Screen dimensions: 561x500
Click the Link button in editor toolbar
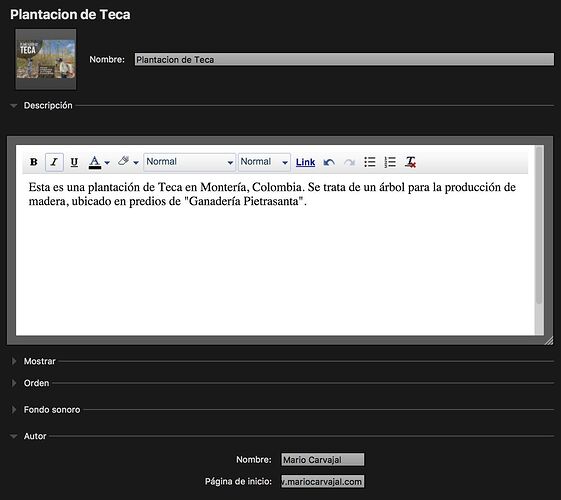click(305, 162)
